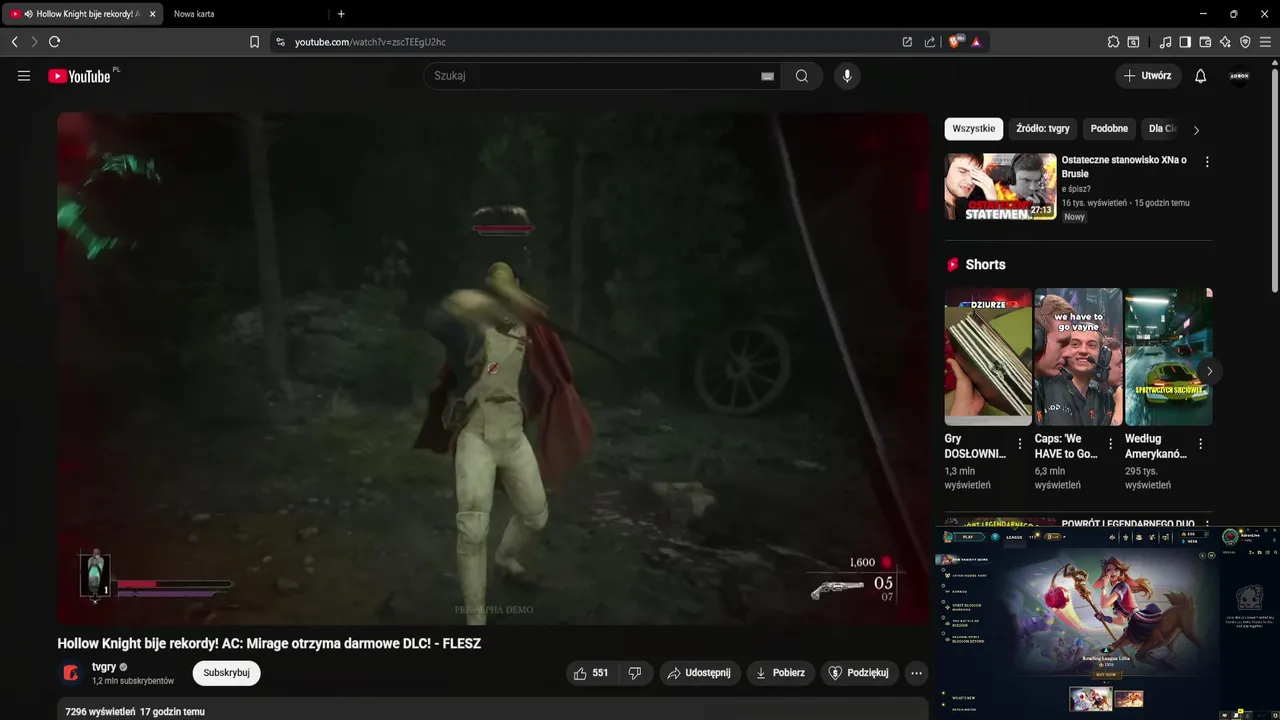Viewport: 1280px width, 720px height.
Task: Open the account avatar menu
Action: pos(1240,76)
